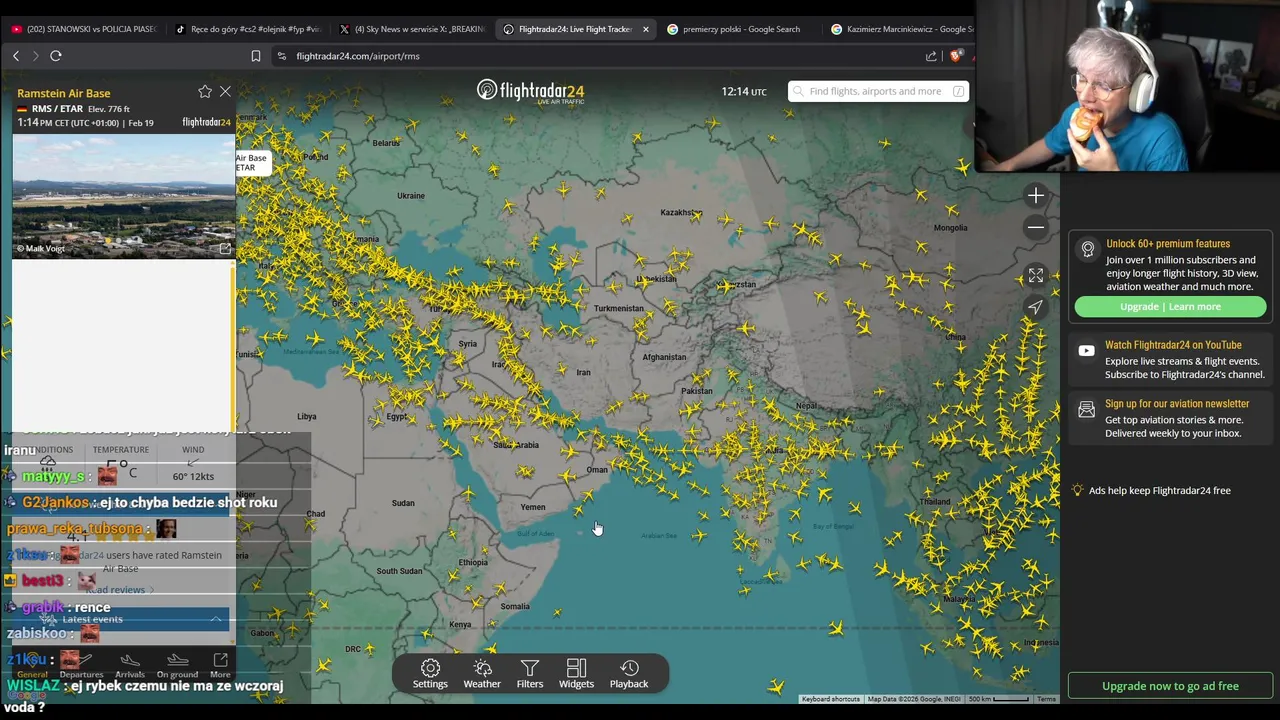Screen dimensions: 1280x720
Task: Click the browser share icon
Action: pos(931,56)
